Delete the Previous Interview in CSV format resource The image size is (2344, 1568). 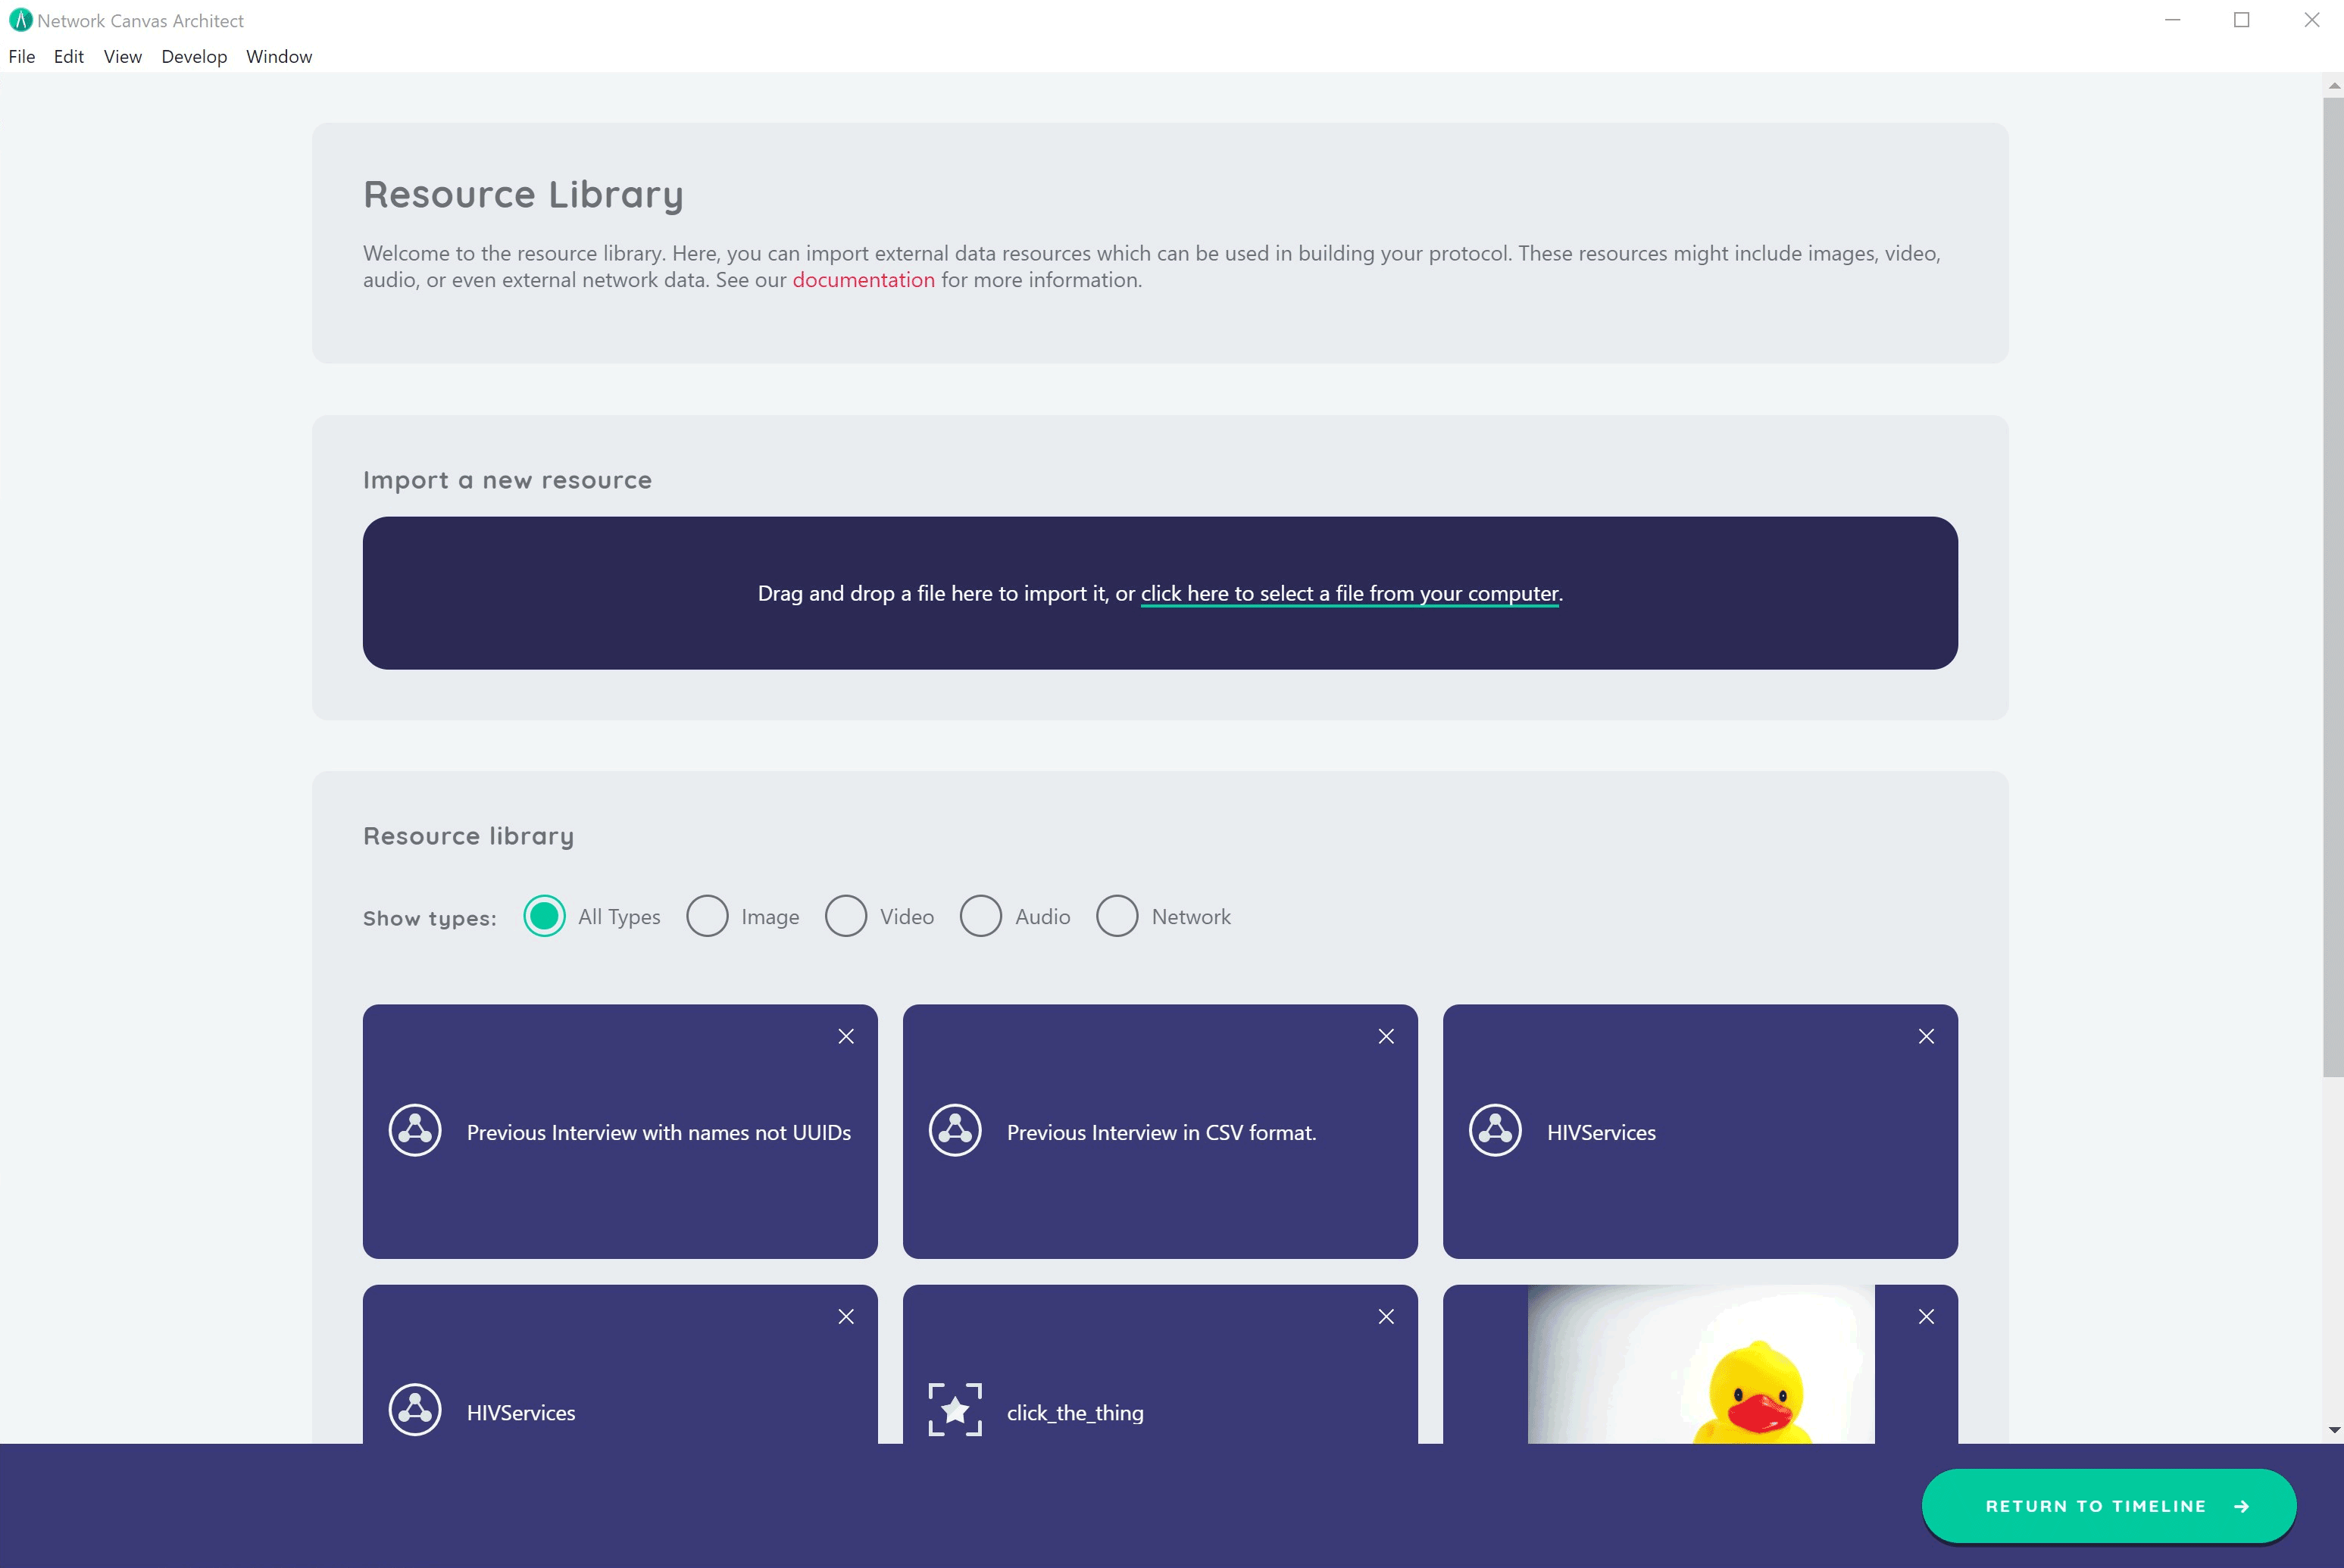[x=1386, y=1036]
